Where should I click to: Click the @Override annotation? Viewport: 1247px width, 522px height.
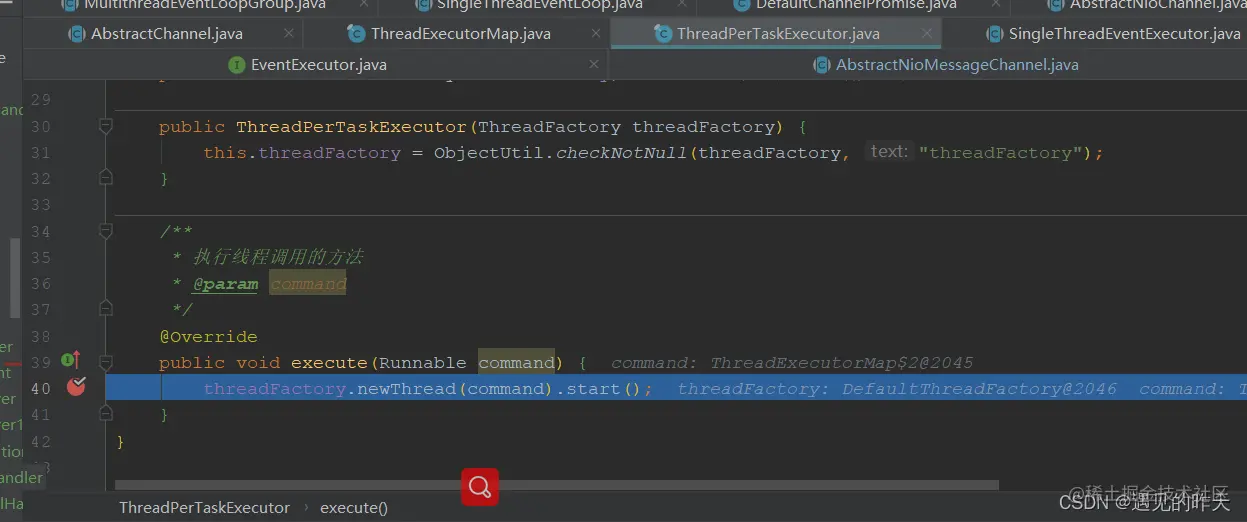click(x=208, y=337)
